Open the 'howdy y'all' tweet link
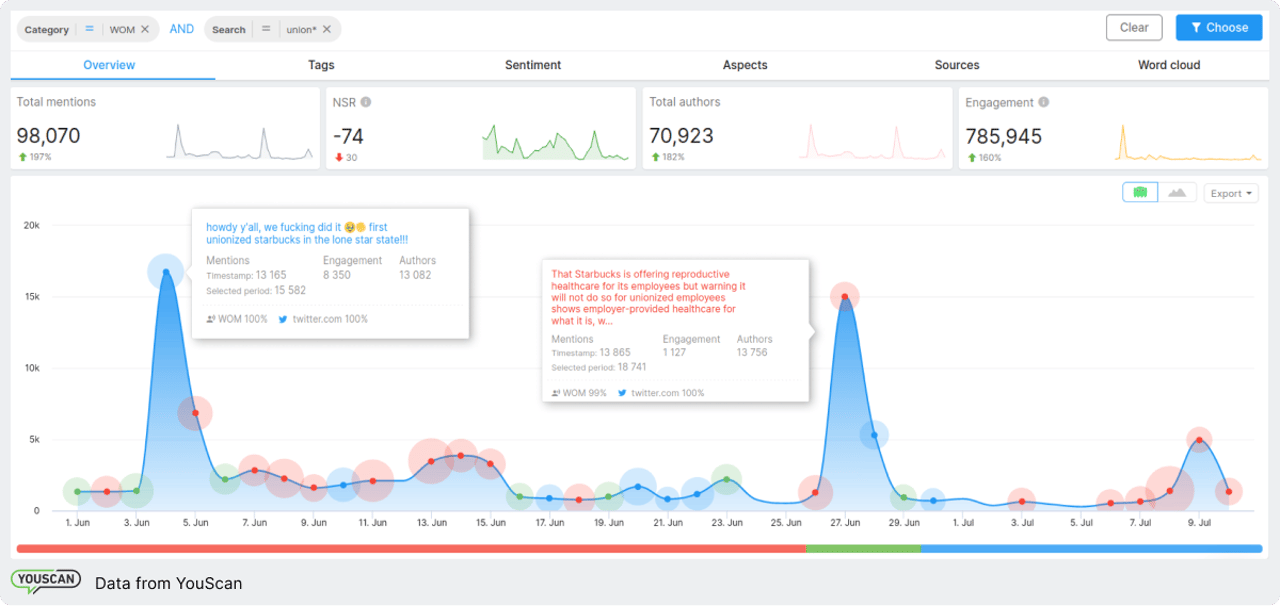The height and width of the screenshot is (606, 1280). coord(306,233)
